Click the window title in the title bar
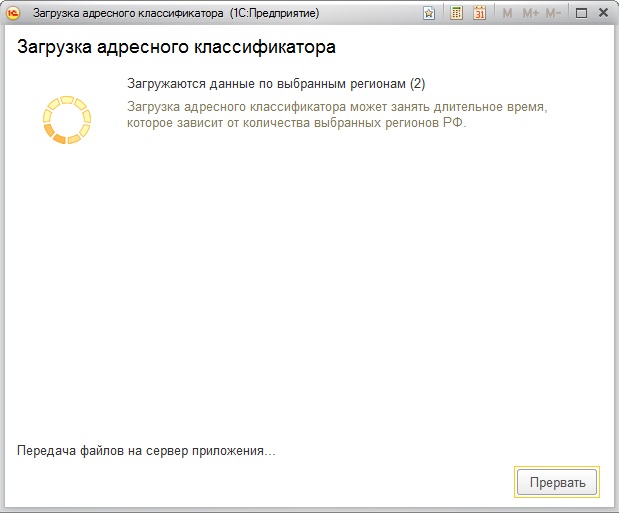 tap(128, 13)
